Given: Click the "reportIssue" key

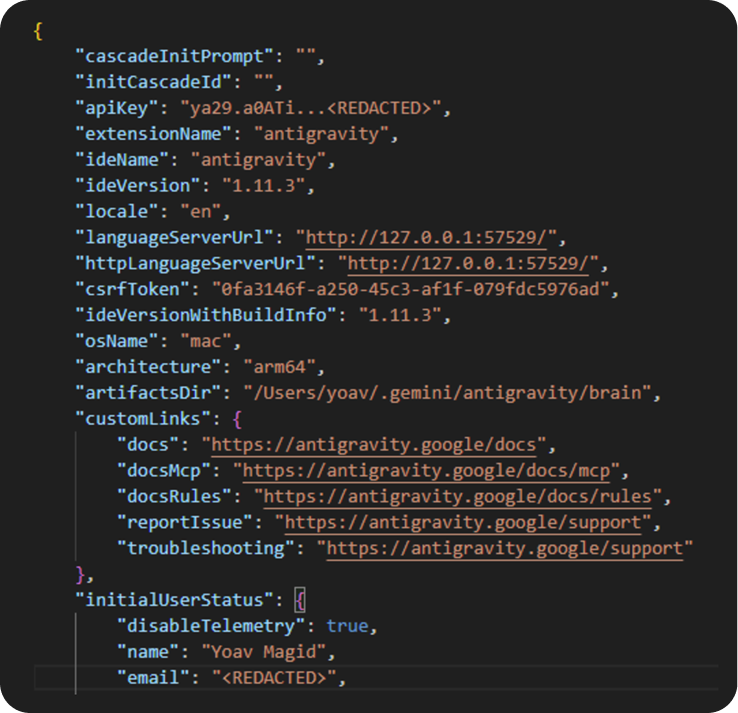Looking at the screenshot, I should pos(185,522).
